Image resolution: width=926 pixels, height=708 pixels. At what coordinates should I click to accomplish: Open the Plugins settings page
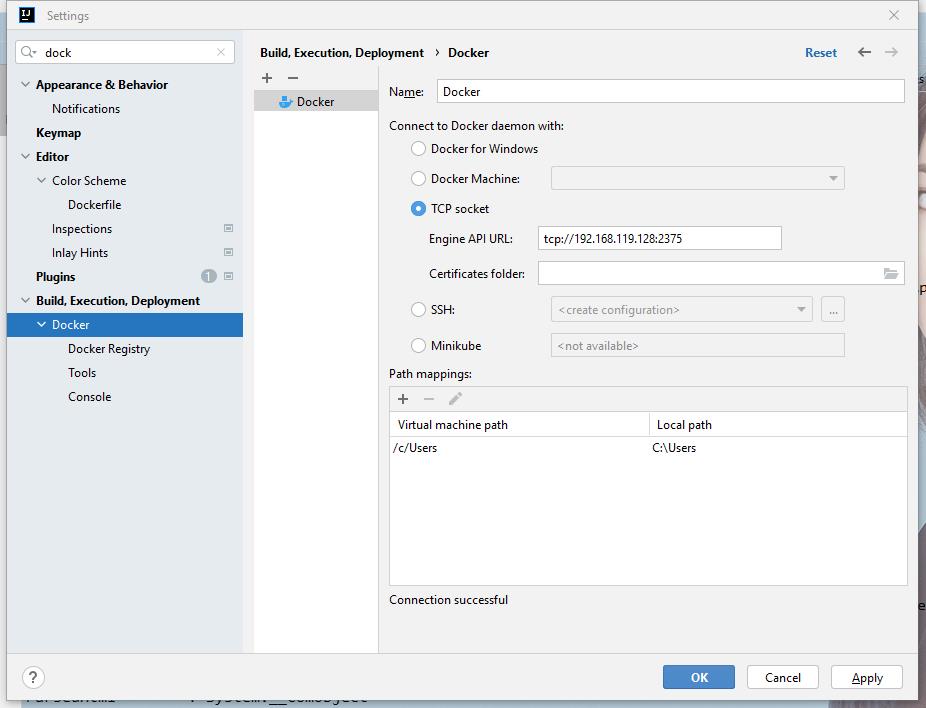[x=56, y=276]
